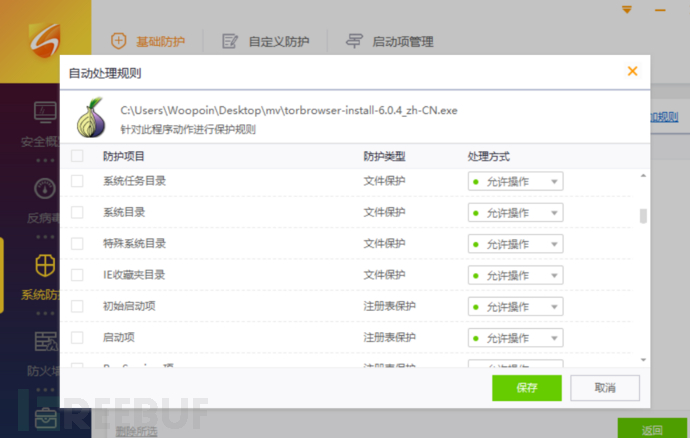The width and height of the screenshot is (690, 438).
Task: Open handling dropdown for 启动项
Action: 515,338
